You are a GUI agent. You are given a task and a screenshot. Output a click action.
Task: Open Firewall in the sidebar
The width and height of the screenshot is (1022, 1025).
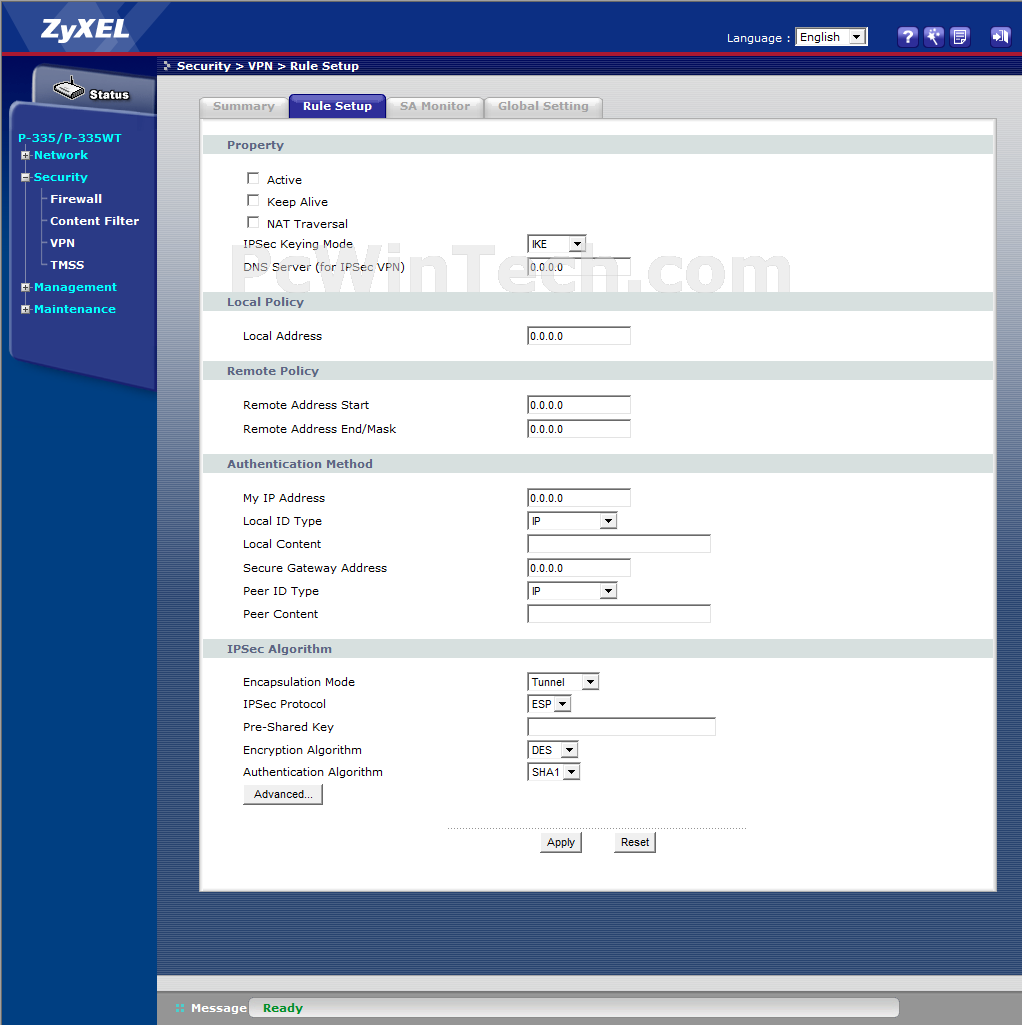(x=76, y=199)
